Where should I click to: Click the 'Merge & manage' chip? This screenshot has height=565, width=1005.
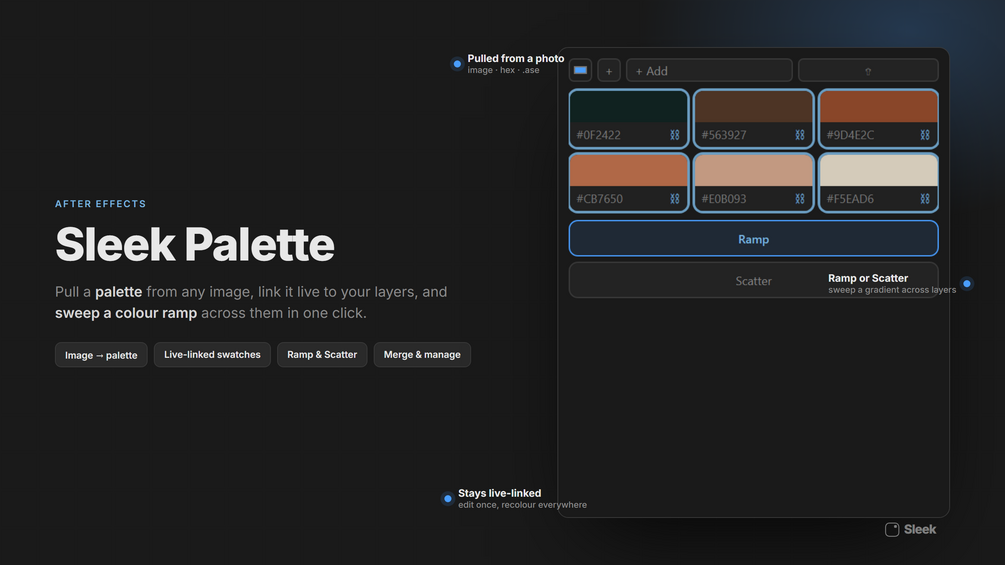[x=422, y=355]
